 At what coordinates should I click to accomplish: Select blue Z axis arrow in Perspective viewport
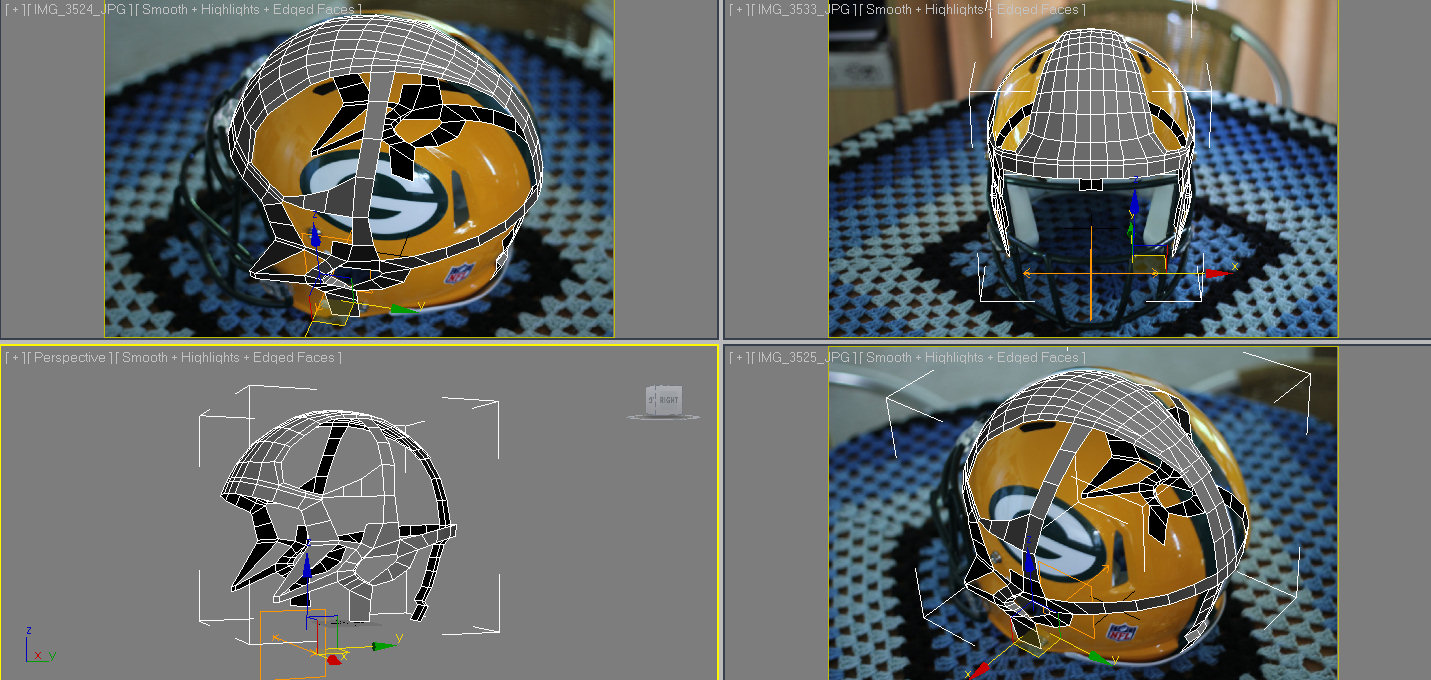[307, 568]
